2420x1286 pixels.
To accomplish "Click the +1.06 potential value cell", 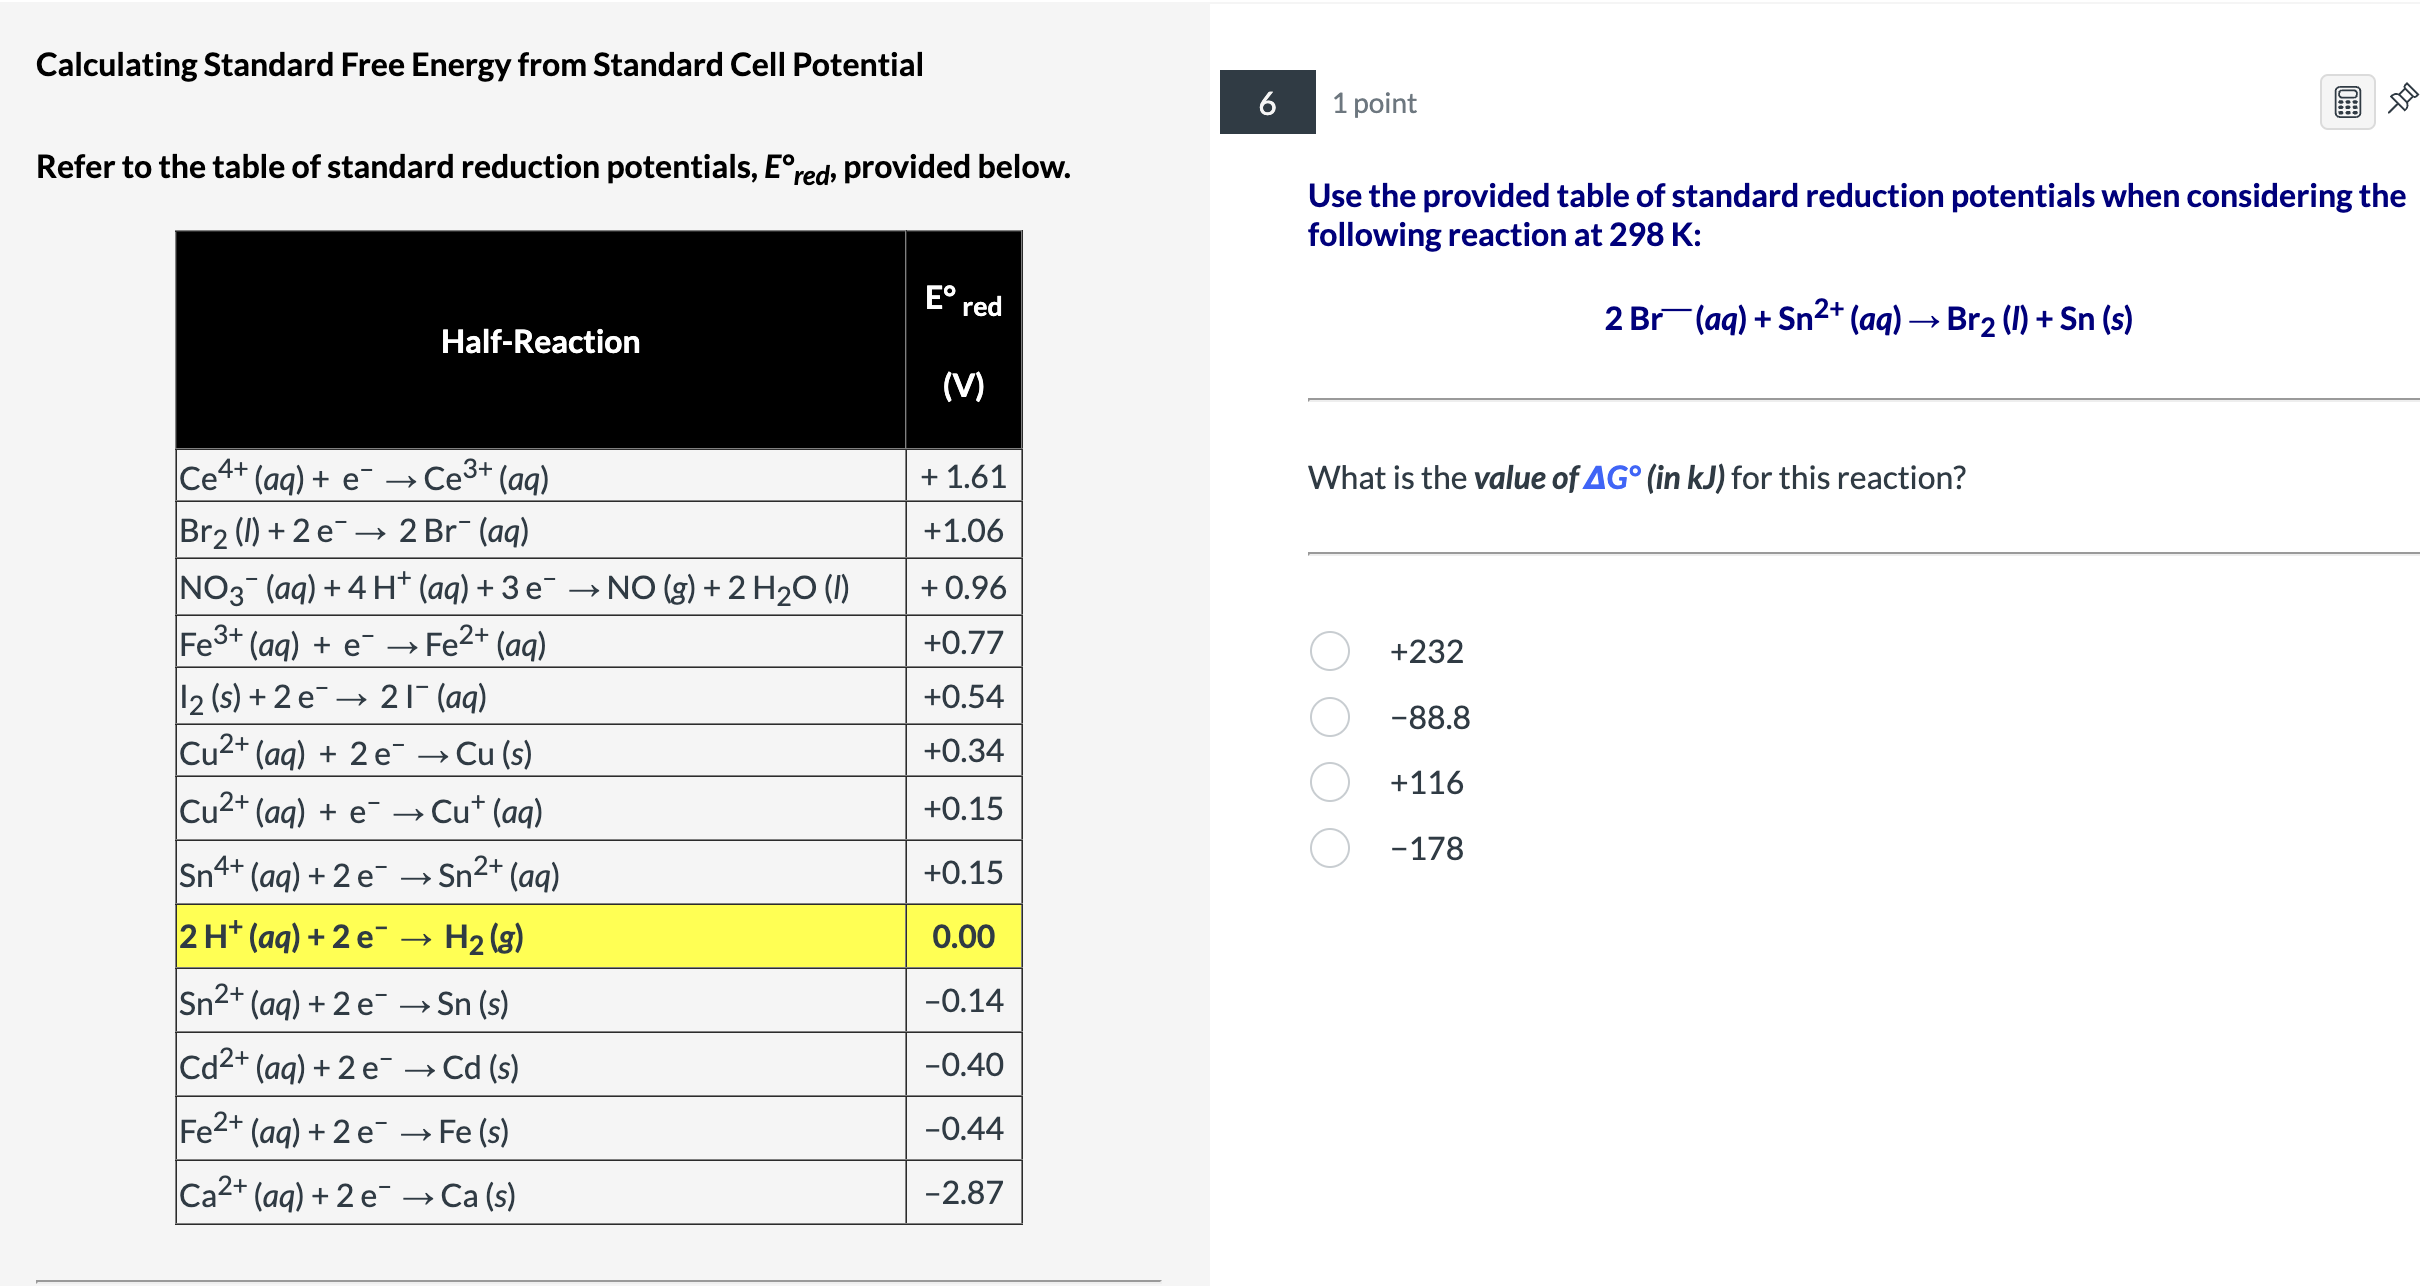I will click(x=963, y=530).
